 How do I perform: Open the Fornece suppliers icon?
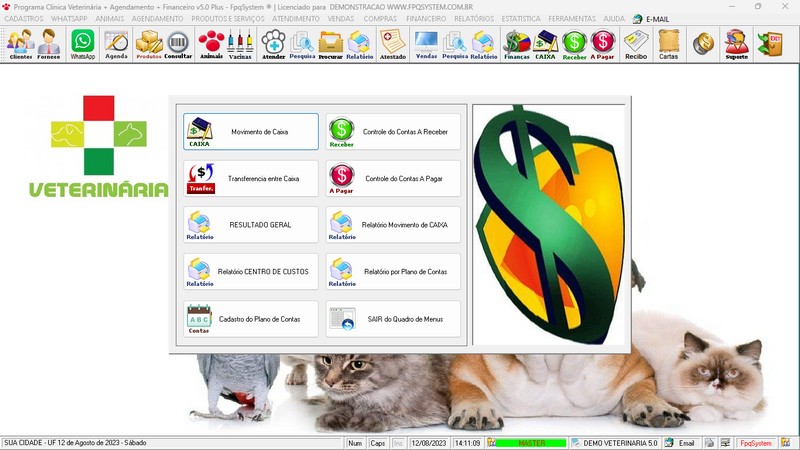48,44
